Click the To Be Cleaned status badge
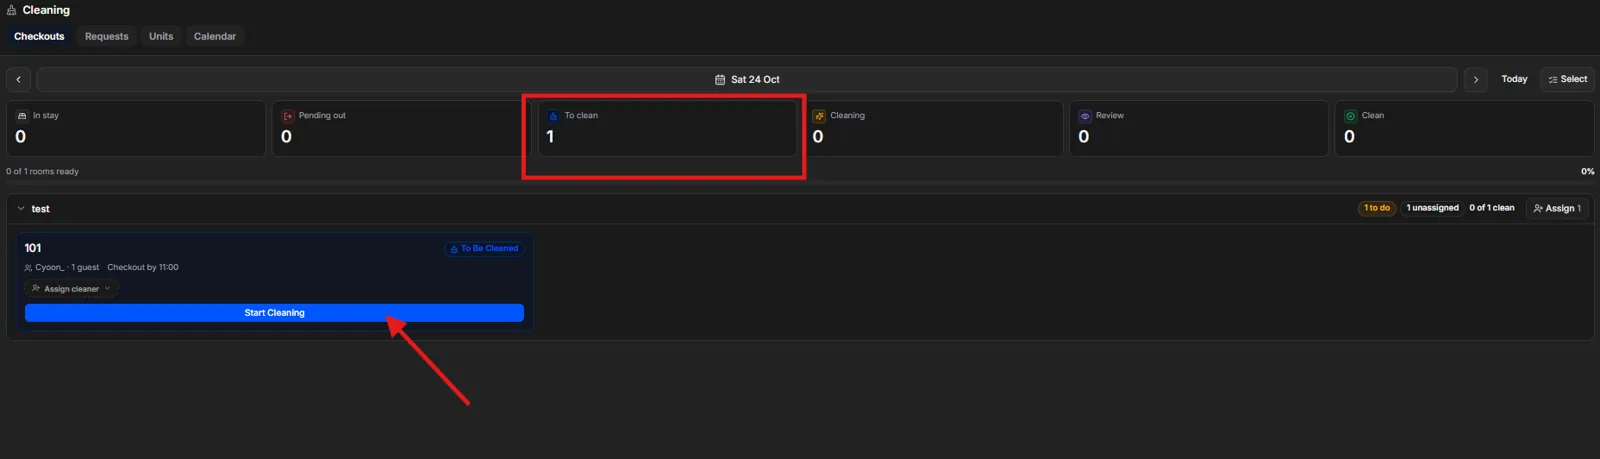Image resolution: width=1600 pixels, height=459 pixels. [x=484, y=249]
